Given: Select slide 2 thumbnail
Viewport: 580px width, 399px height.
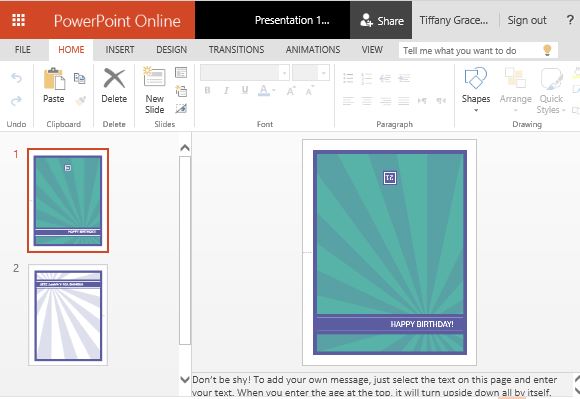Looking at the screenshot, I should 68,315.
